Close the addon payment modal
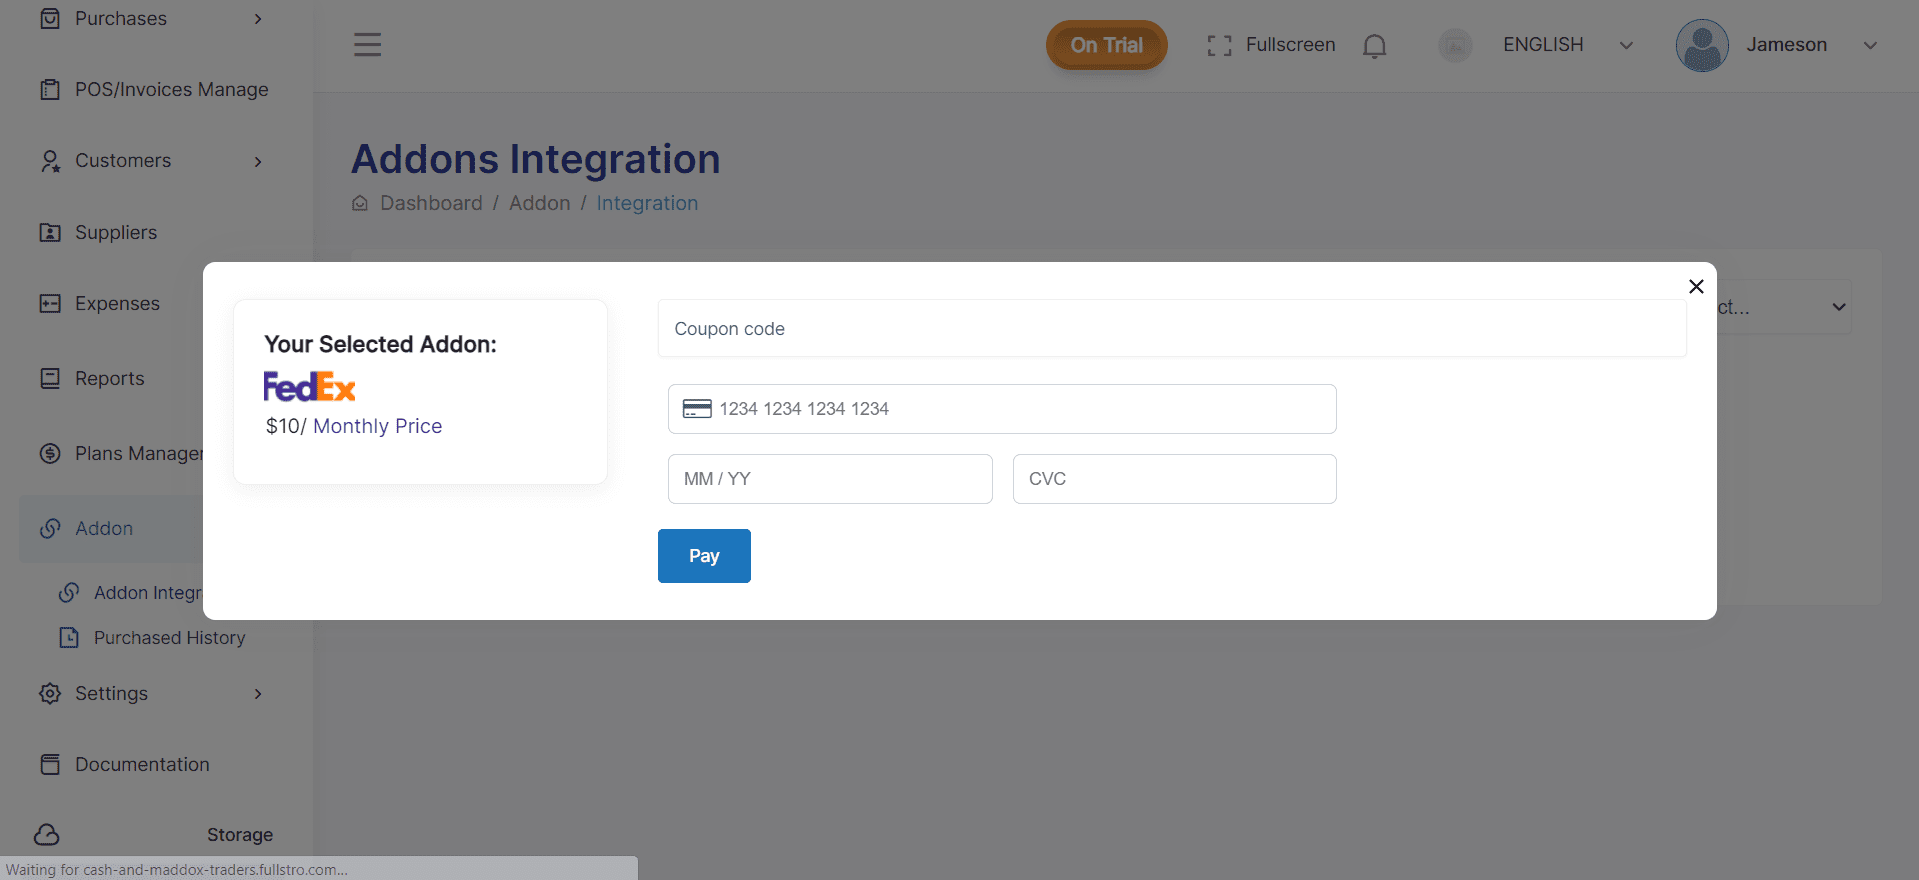This screenshot has width=1919, height=880. point(1696,287)
